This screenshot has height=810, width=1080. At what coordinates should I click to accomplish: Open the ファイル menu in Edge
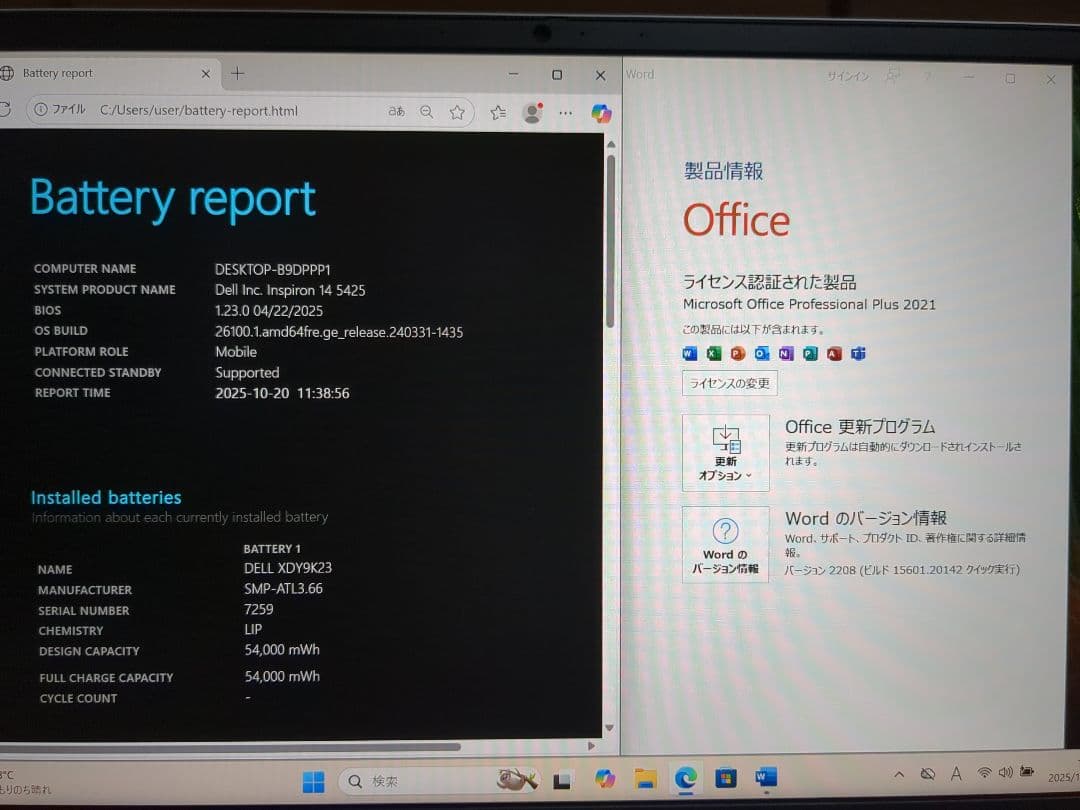pyautogui.click(x=64, y=110)
